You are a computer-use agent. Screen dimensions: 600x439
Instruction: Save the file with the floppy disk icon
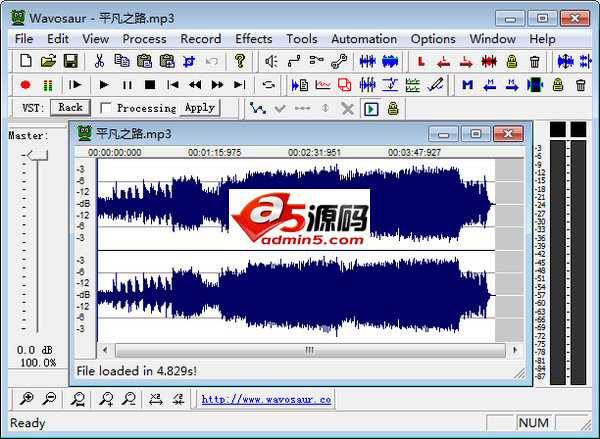(71, 61)
